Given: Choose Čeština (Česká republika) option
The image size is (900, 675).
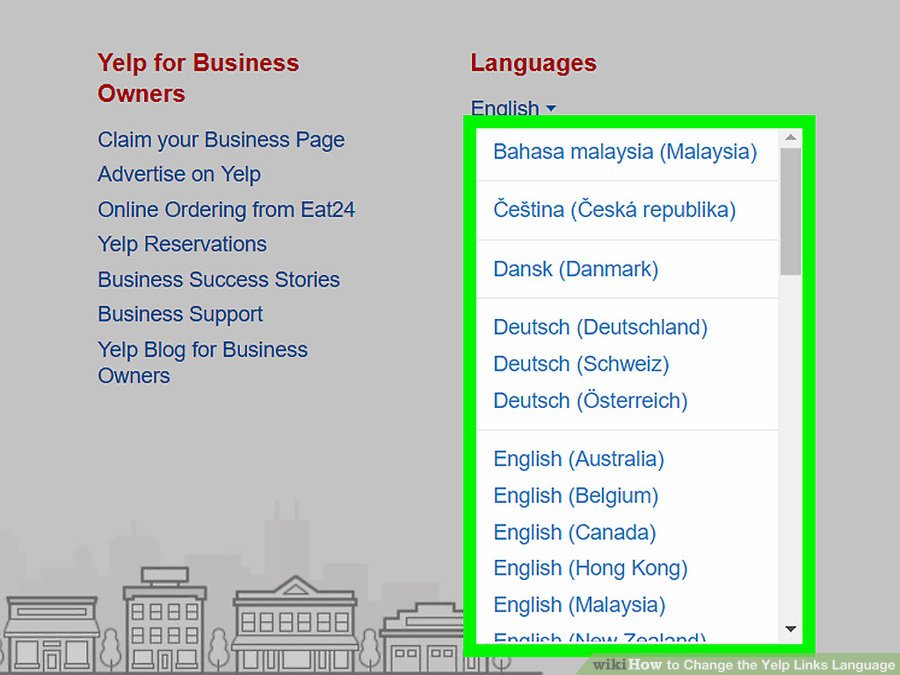Looking at the screenshot, I should (614, 210).
